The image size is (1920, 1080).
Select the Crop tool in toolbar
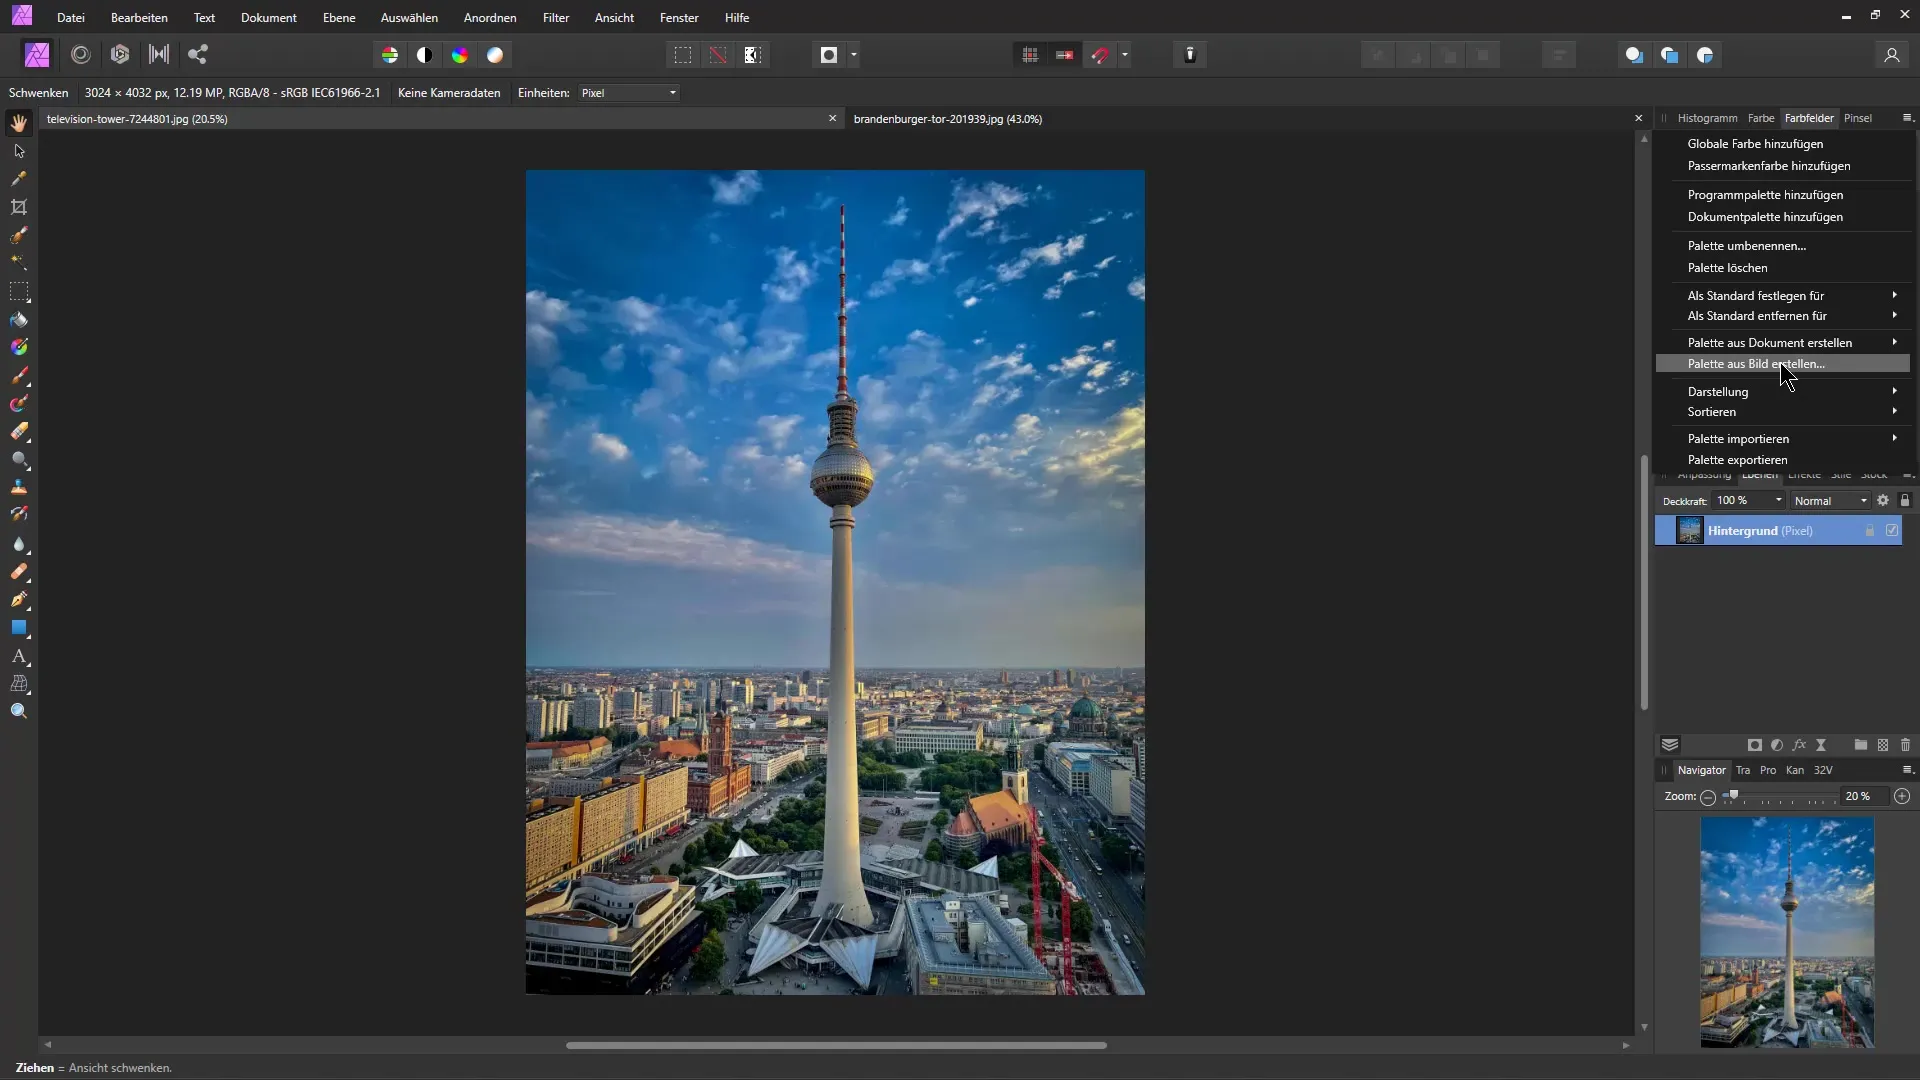(20, 207)
